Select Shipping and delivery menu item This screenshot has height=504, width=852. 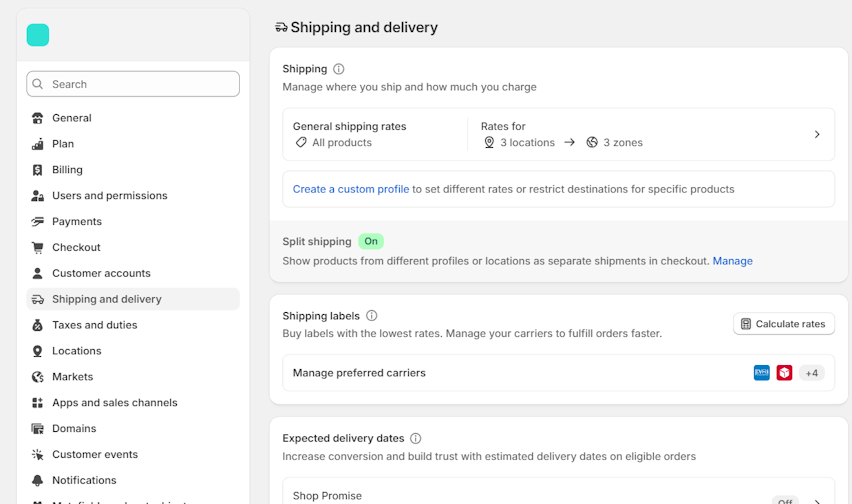tap(133, 299)
